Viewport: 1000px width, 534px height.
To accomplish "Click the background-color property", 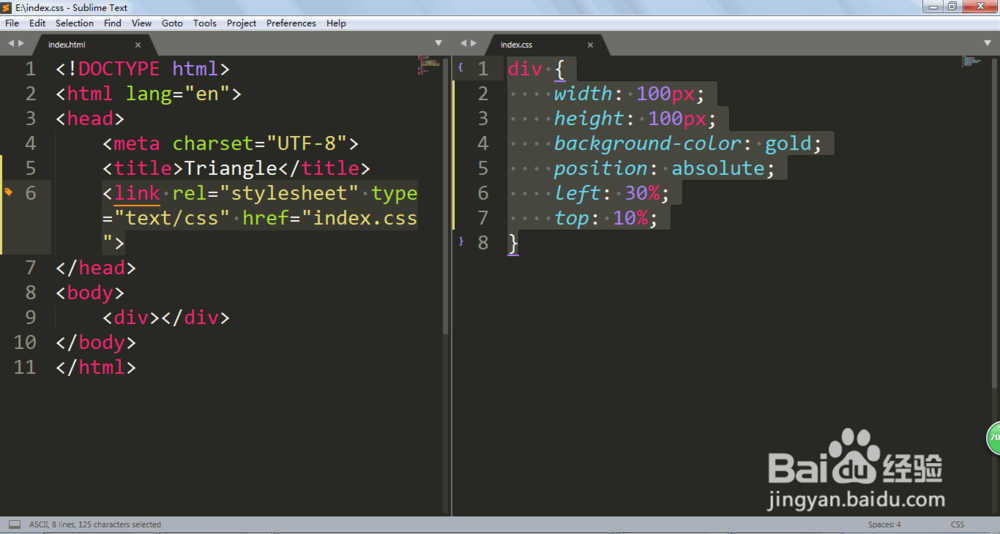I will pos(648,143).
